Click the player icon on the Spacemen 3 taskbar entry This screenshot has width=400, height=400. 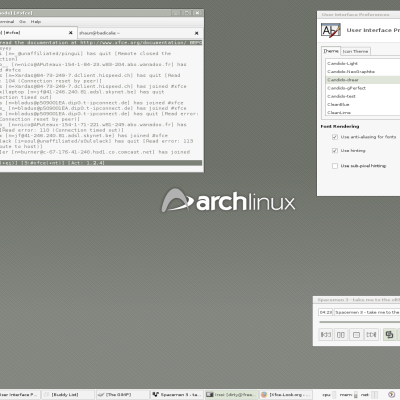(x=155, y=395)
